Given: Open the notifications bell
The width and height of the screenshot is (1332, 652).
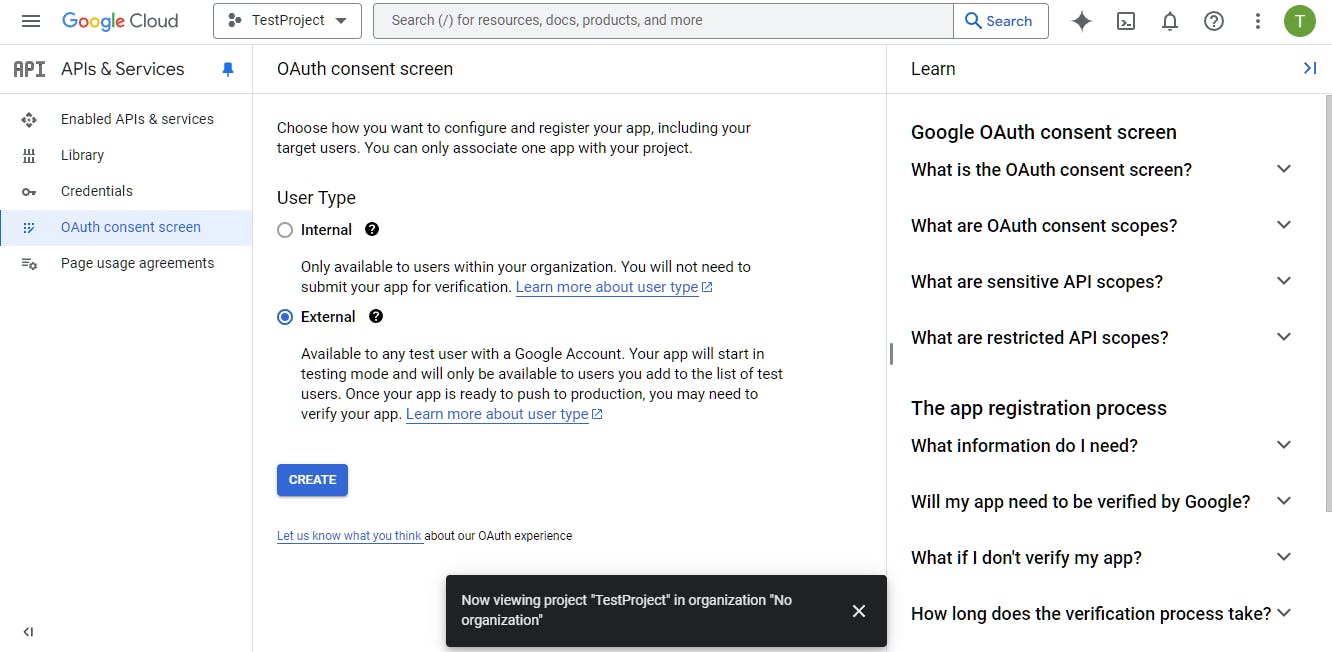Looking at the screenshot, I should (x=1170, y=21).
